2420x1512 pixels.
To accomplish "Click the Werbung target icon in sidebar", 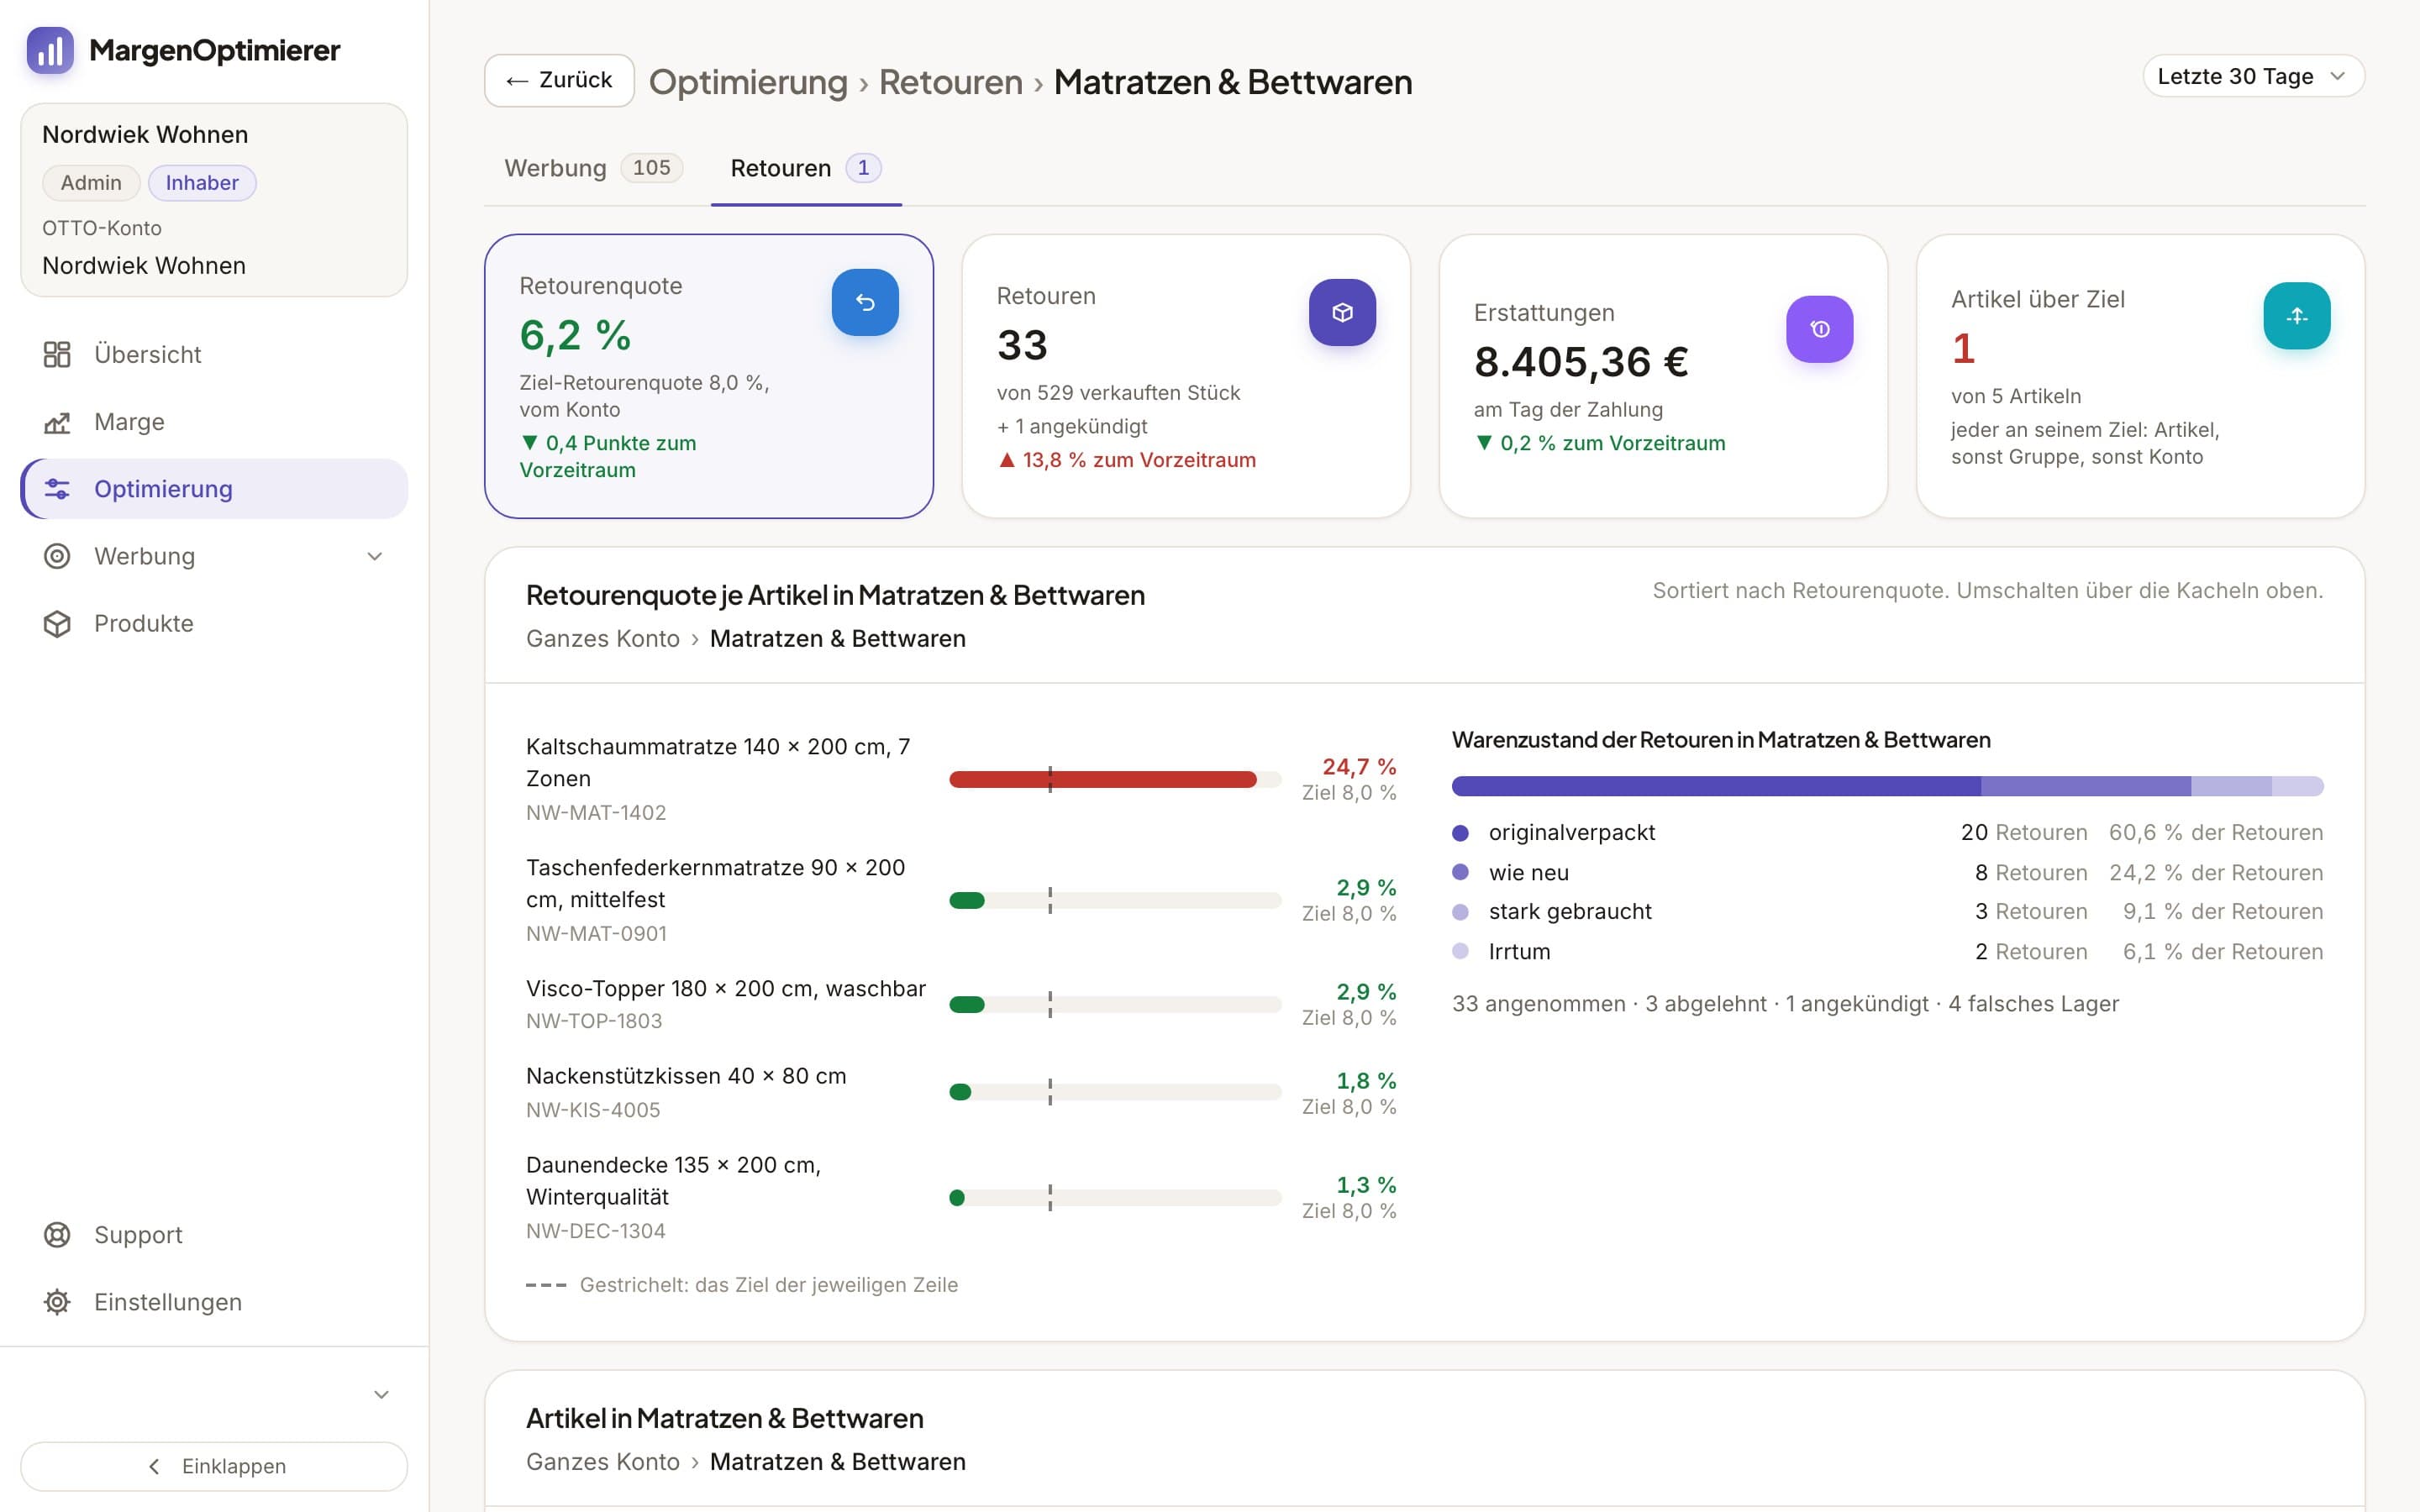I will pyautogui.click(x=57, y=556).
